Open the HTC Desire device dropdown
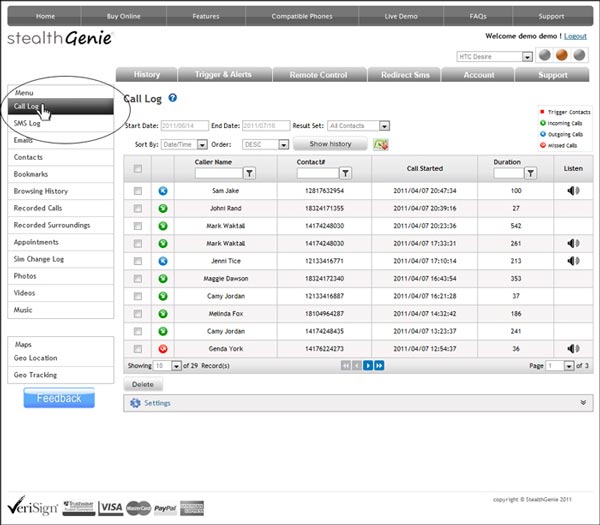 (x=494, y=57)
